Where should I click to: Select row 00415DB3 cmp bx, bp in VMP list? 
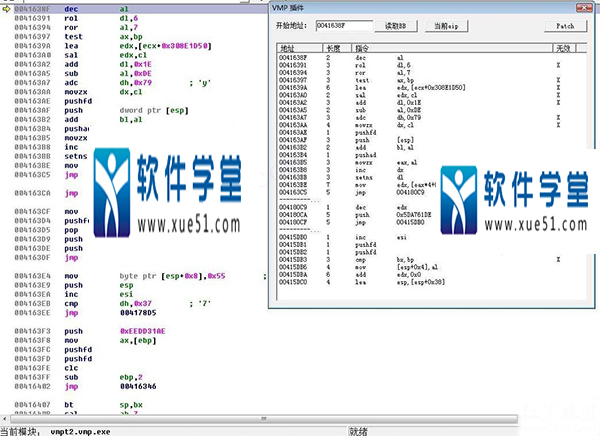coord(432,260)
